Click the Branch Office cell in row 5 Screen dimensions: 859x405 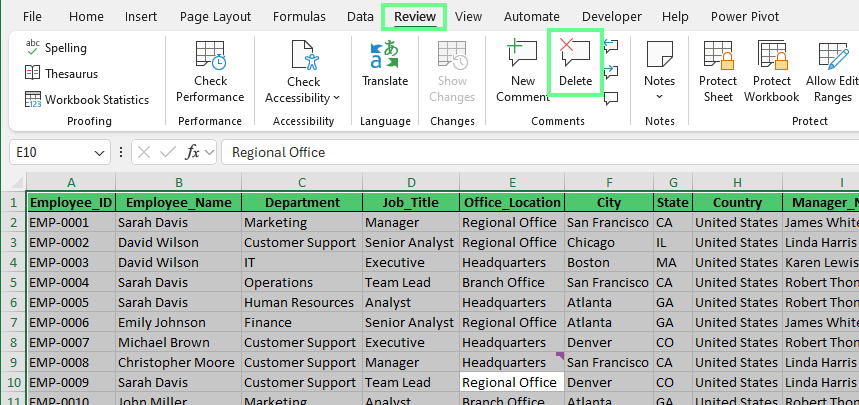512,282
